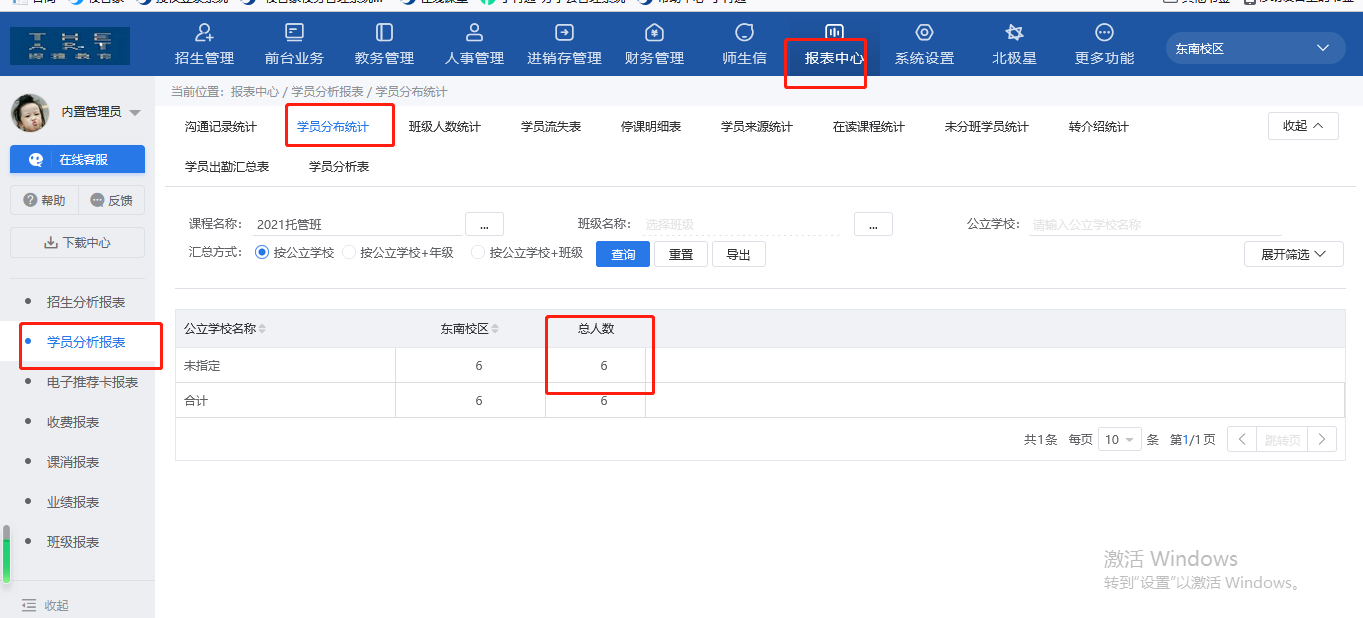Screen dimensions: 1363x618
Task: Open 课消报表 in sidebar
Action: tap(73, 462)
